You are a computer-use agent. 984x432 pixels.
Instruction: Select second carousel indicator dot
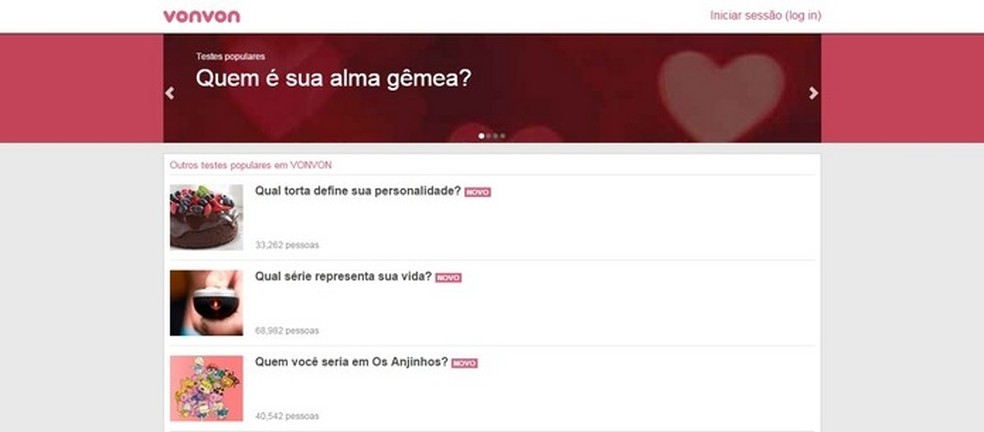[x=488, y=136]
